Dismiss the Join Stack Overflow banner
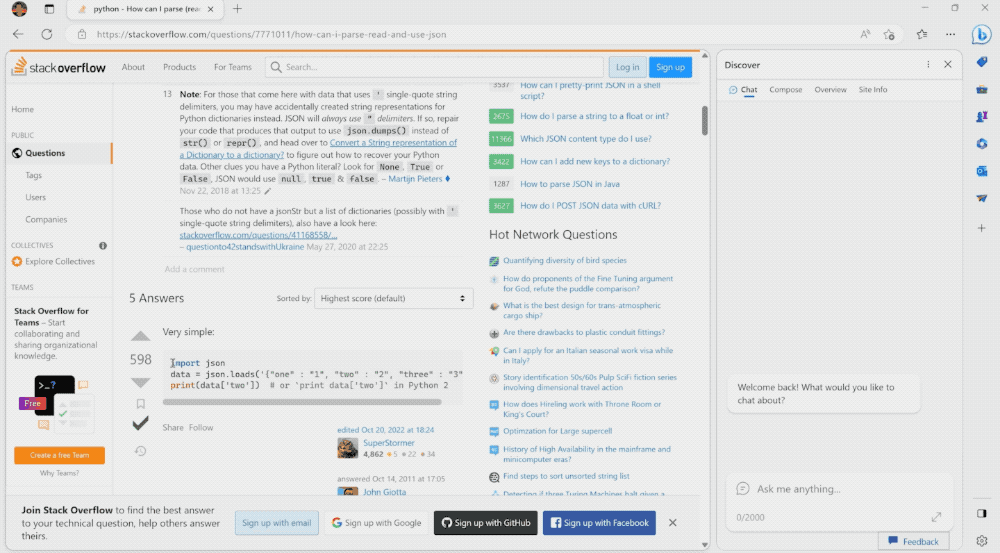This screenshot has width=1000, height=553. click(672, 522)
